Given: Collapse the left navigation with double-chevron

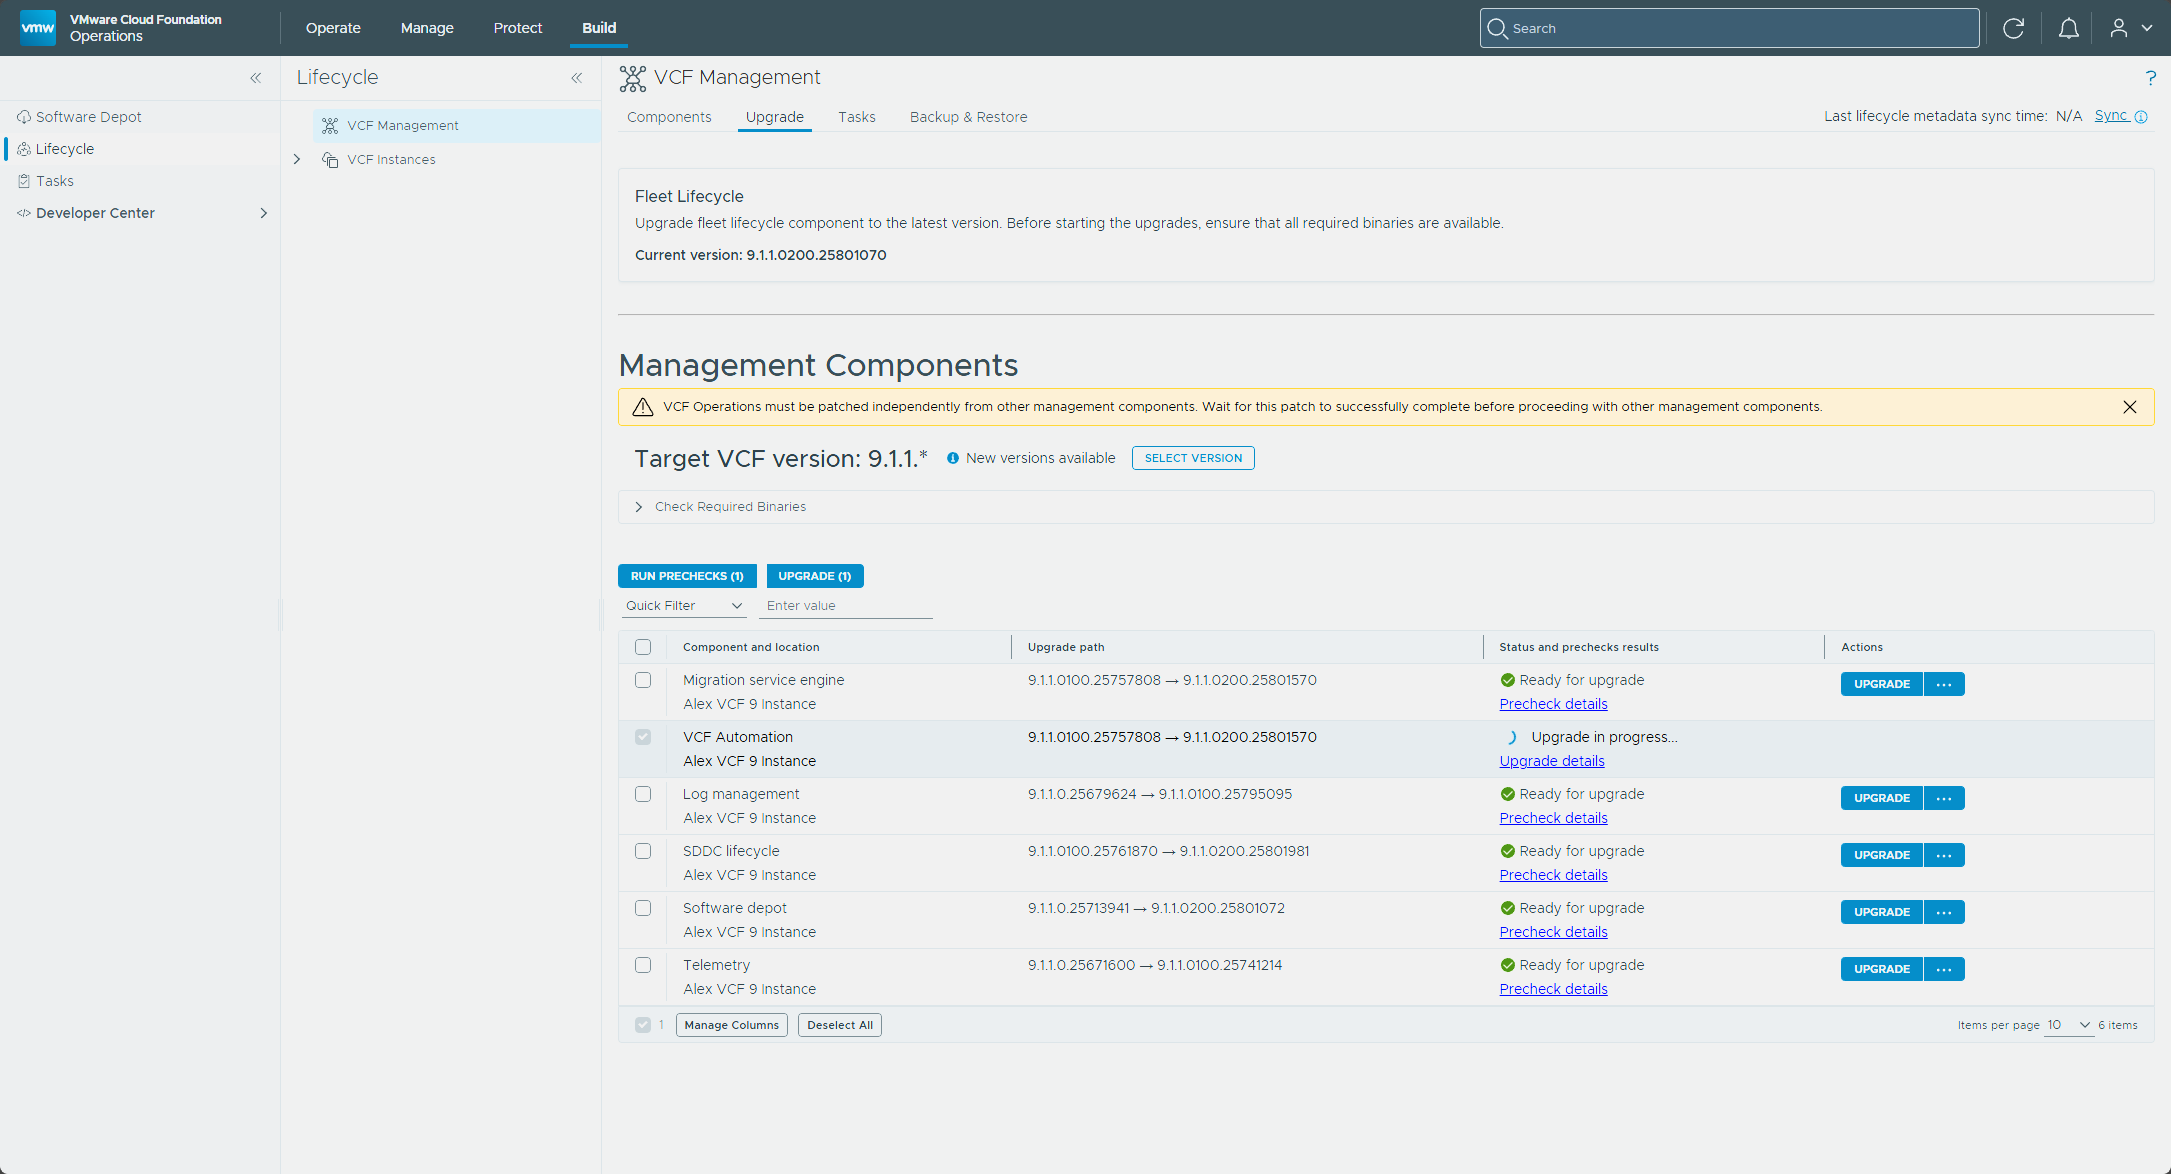Looking at the screenshot, I should click(x=256, y=78).
